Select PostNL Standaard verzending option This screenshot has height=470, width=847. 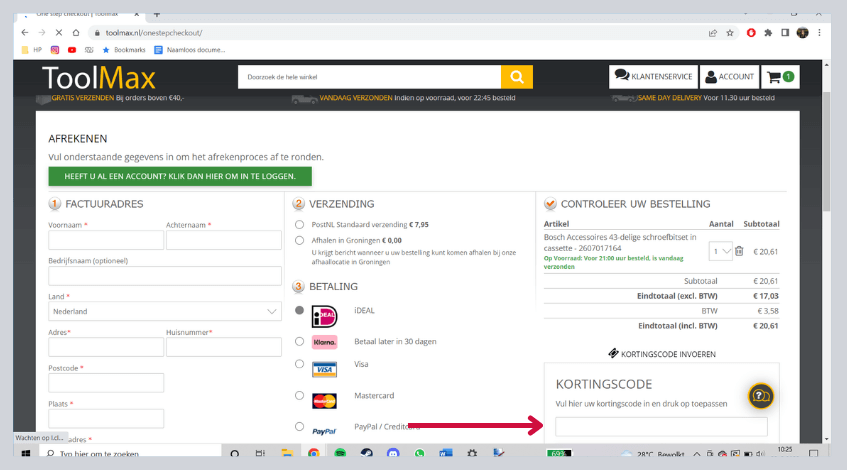click(300, 224)
